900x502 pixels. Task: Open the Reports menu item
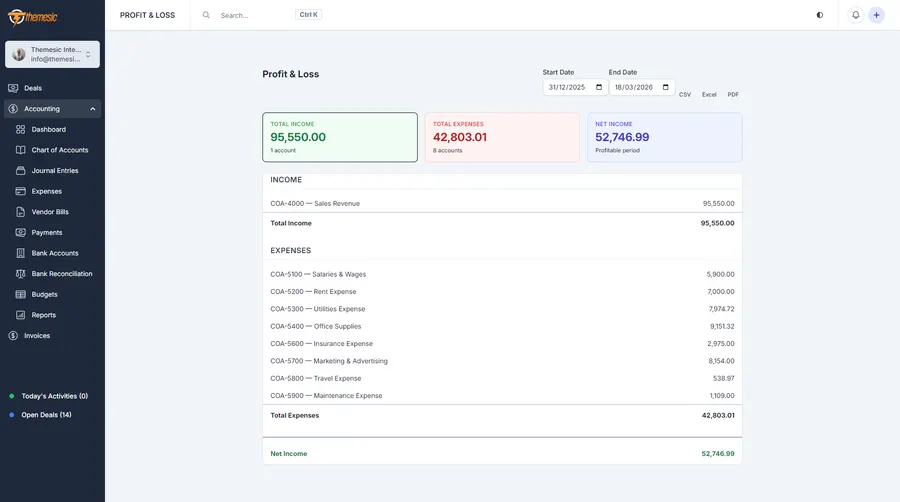(x=44, y=316)
